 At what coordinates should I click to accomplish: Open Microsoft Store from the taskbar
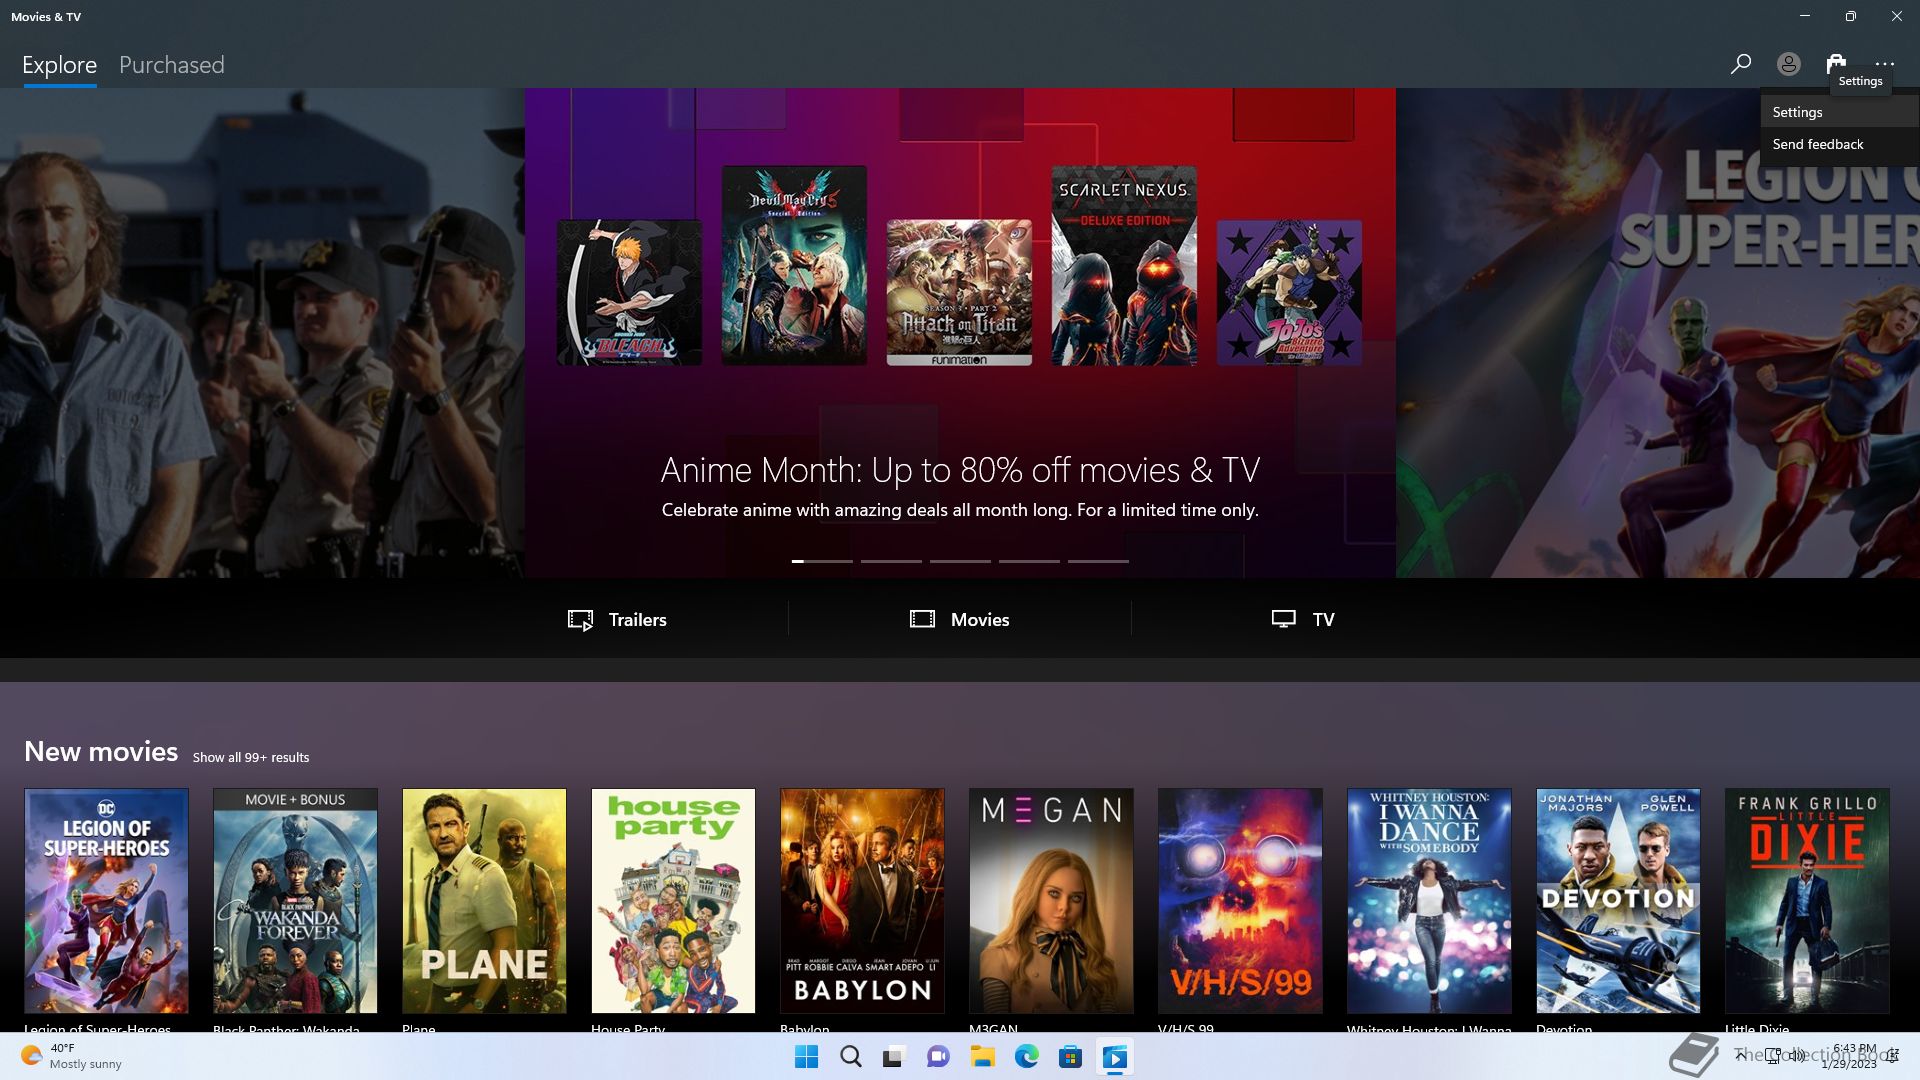coord(1070,1057)
